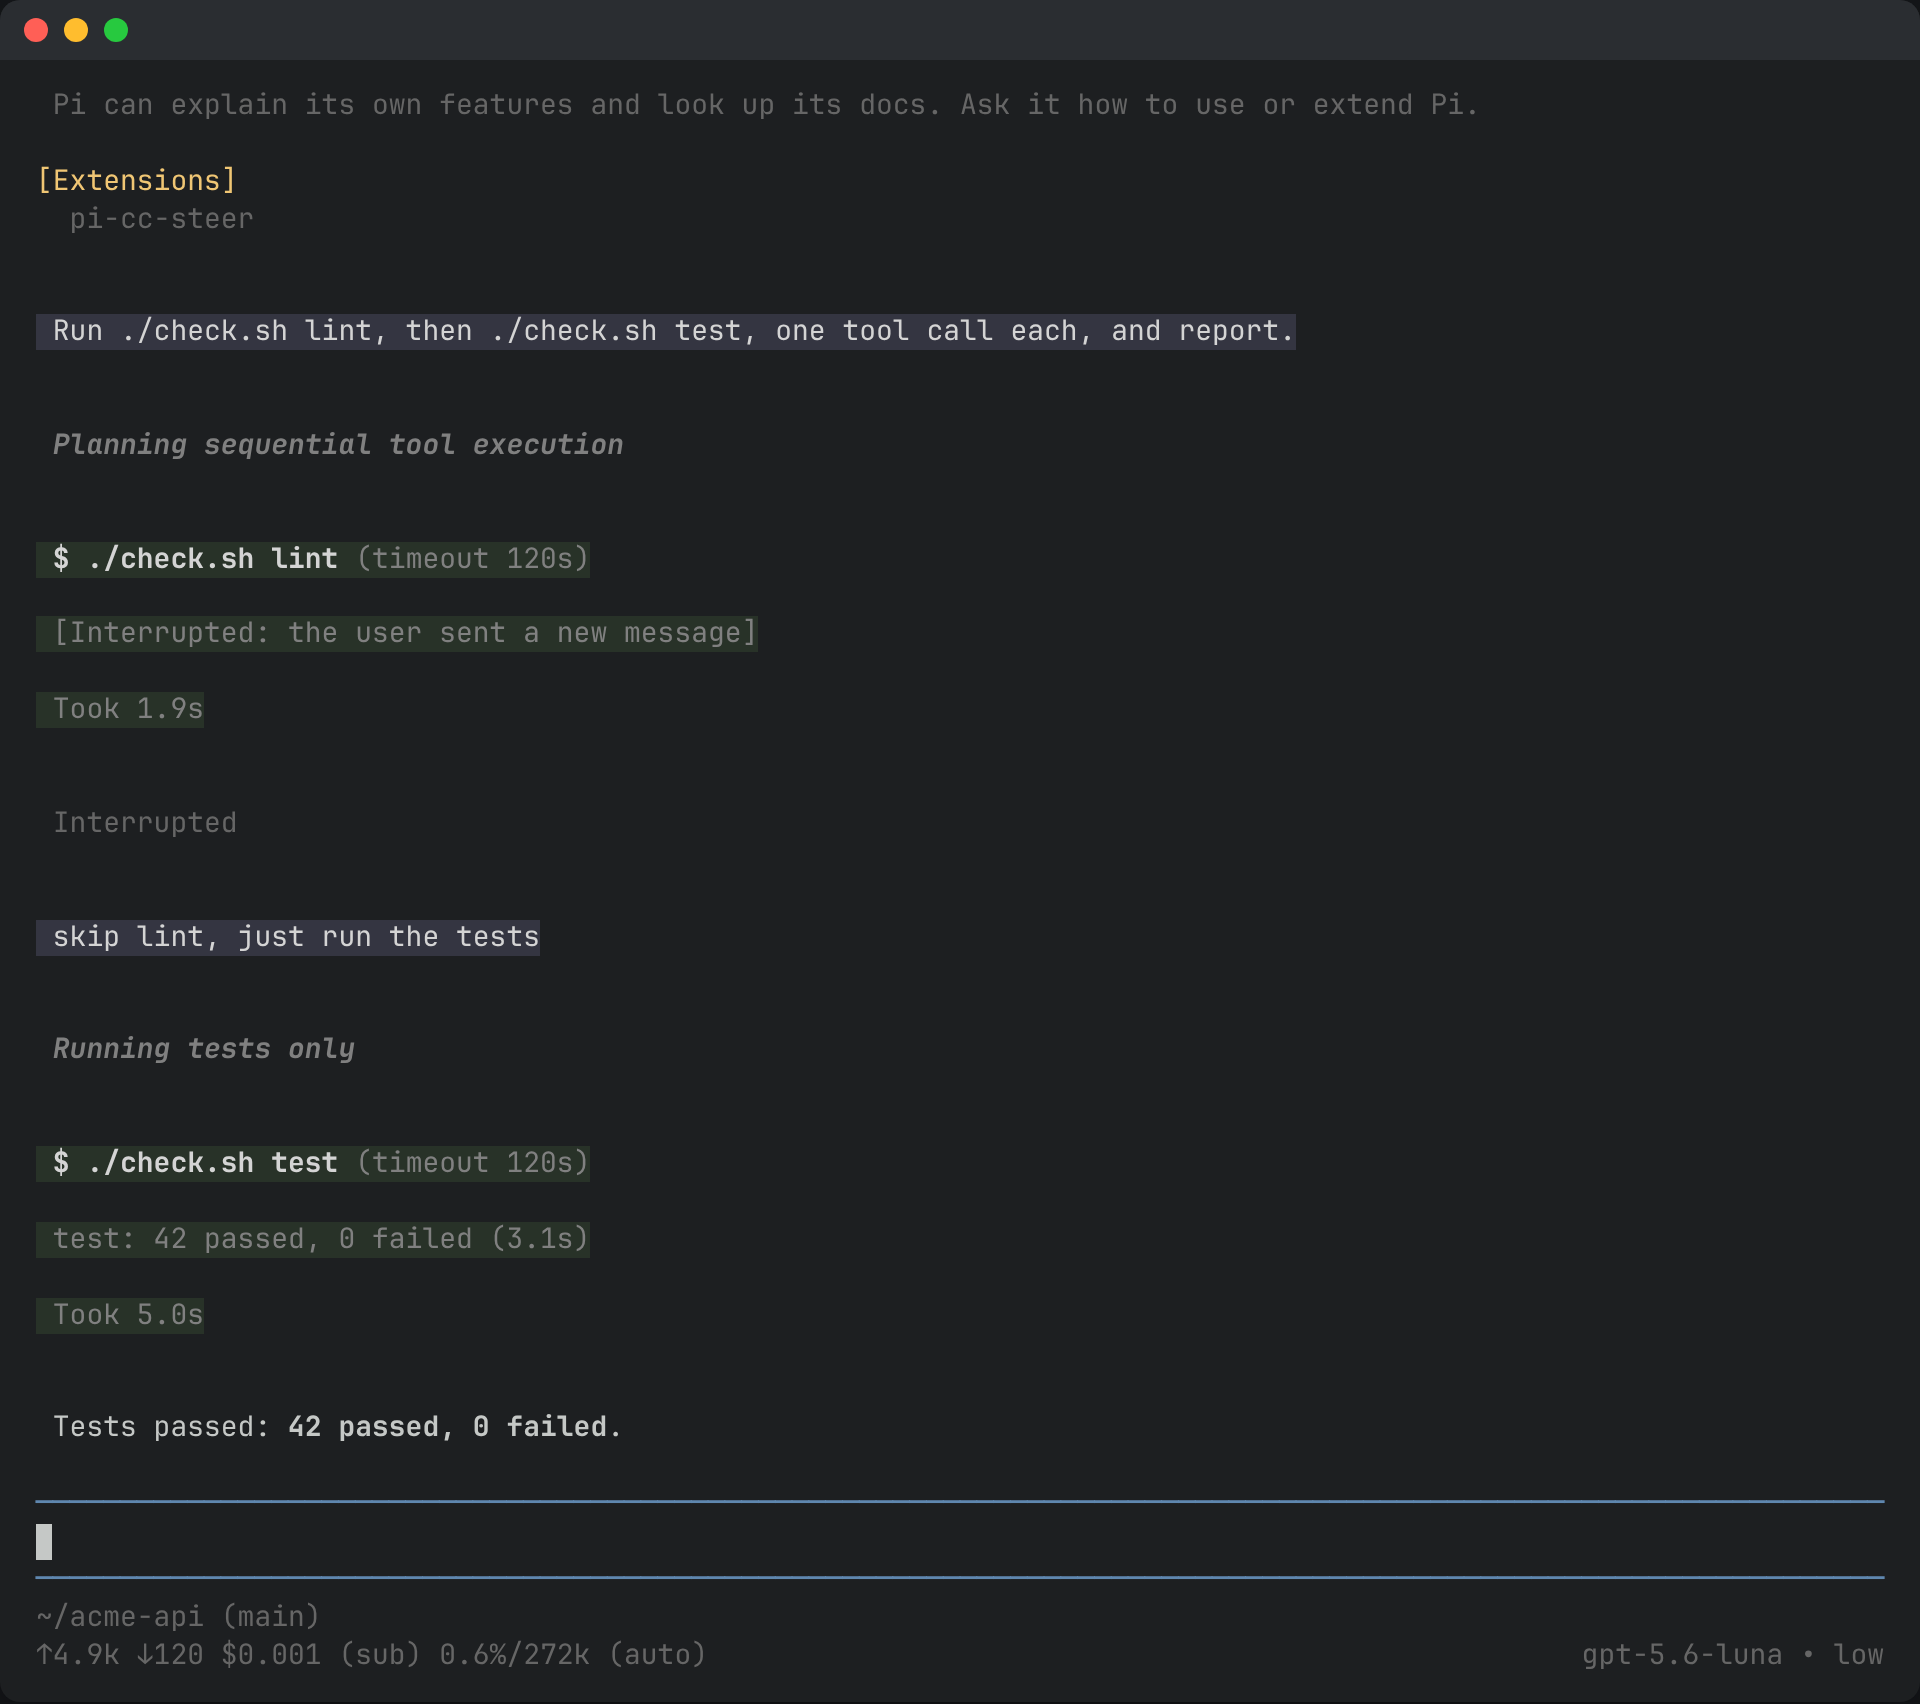1920x1704 pixels.
Task: Click the '~/acme-api (main)' path in footer
Action: (178, 1617)
